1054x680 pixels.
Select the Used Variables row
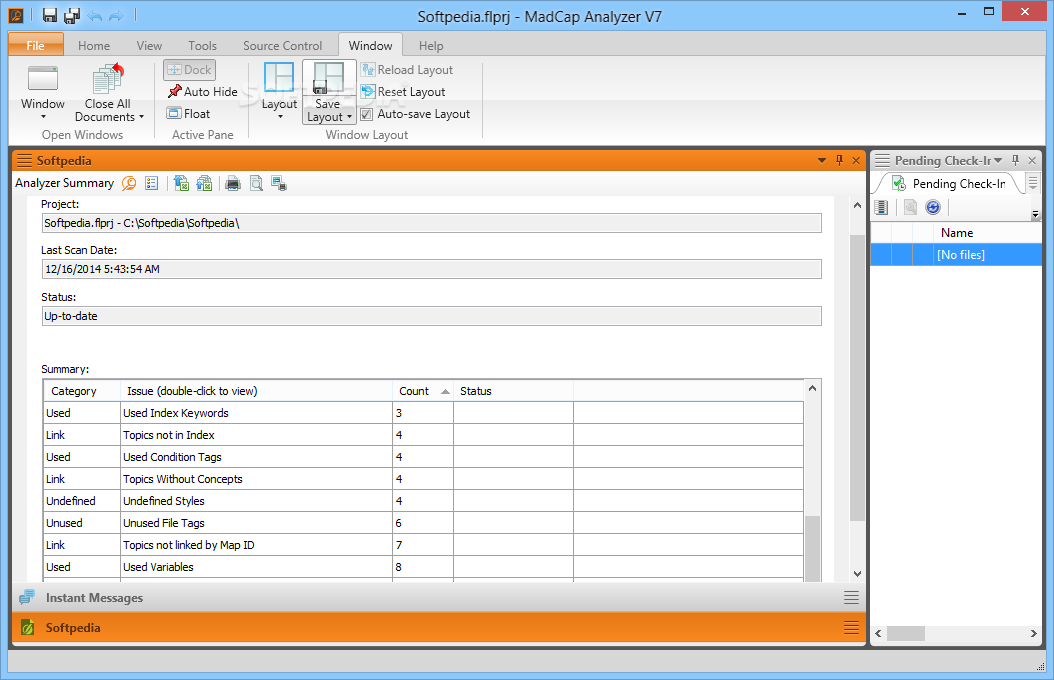click(x=423, y=567)
